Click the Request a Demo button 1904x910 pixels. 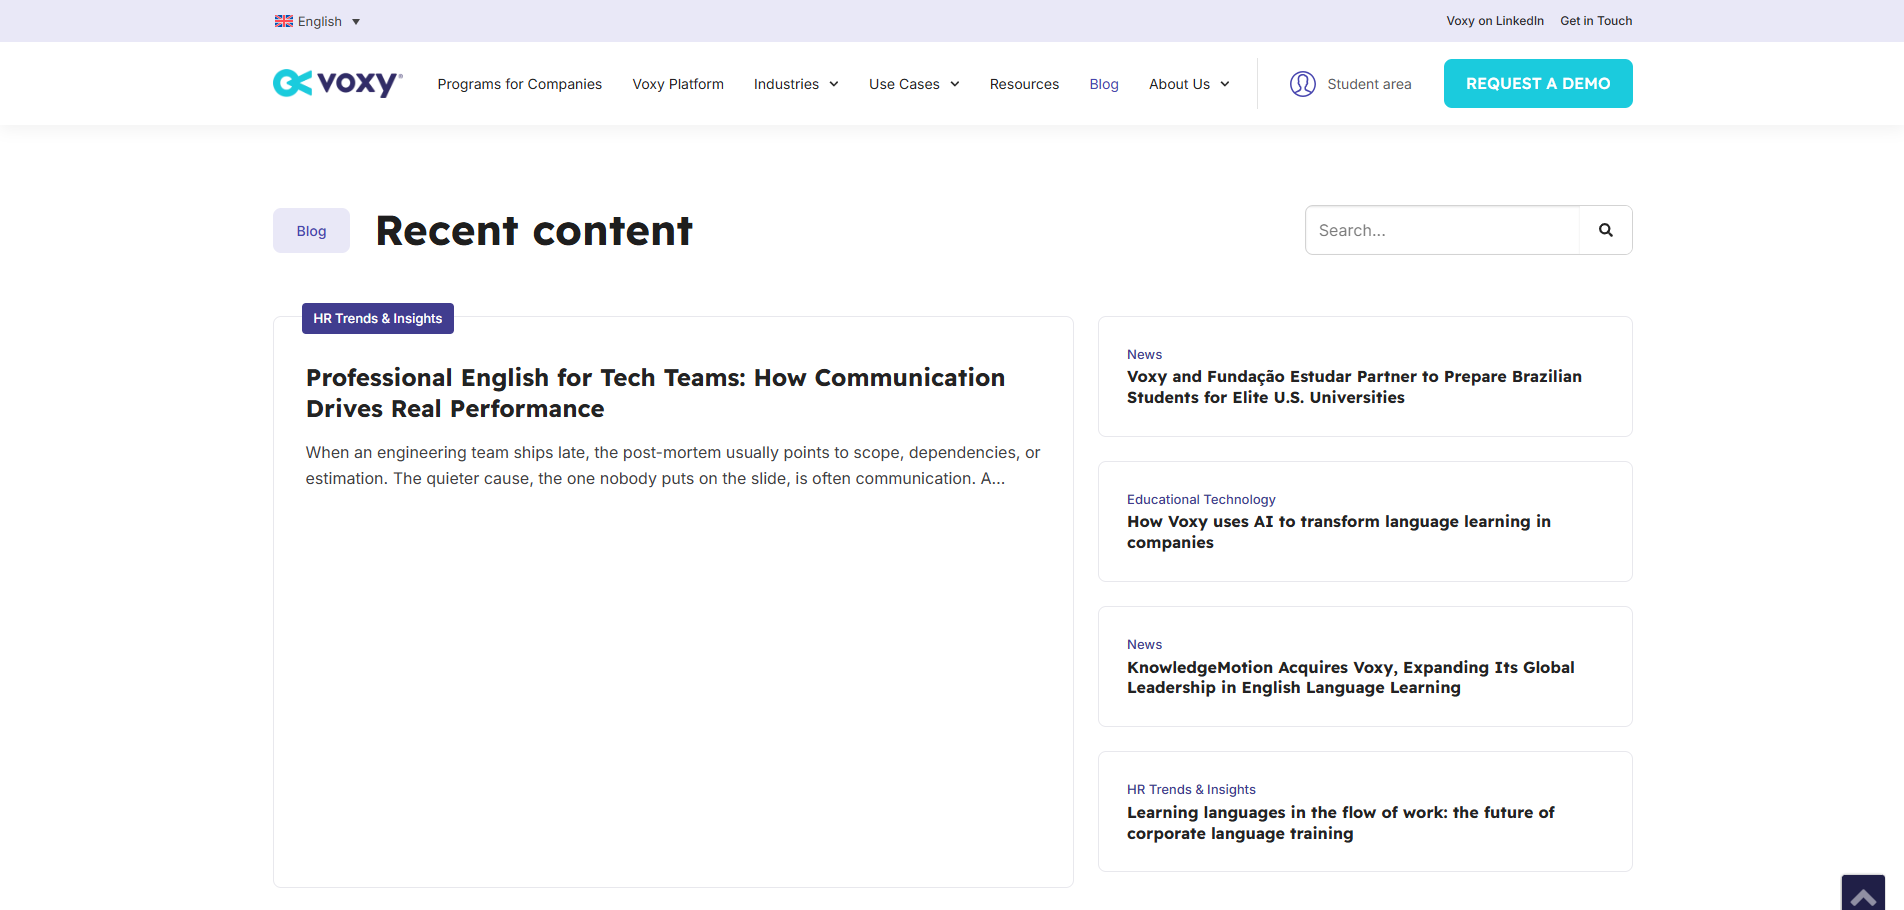(x=1538, y=84)
